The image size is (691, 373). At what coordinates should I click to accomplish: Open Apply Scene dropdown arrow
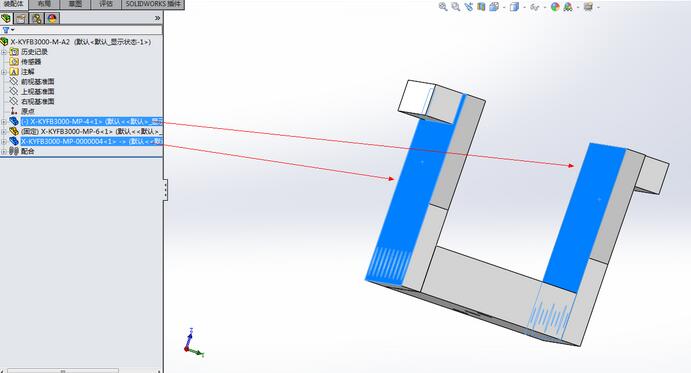pyautogui.click(x=578, y=7)
